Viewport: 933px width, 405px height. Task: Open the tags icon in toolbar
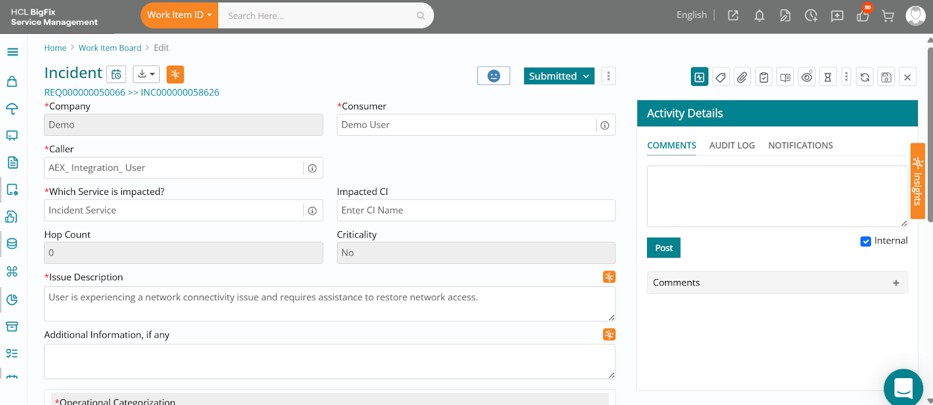point(721,77)
